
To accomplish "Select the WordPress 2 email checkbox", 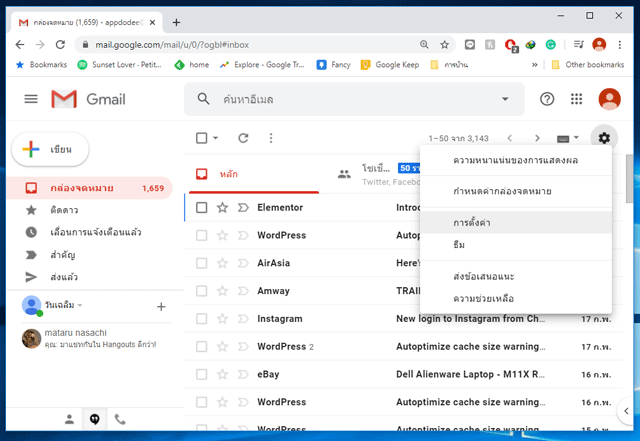I will 202,346.
